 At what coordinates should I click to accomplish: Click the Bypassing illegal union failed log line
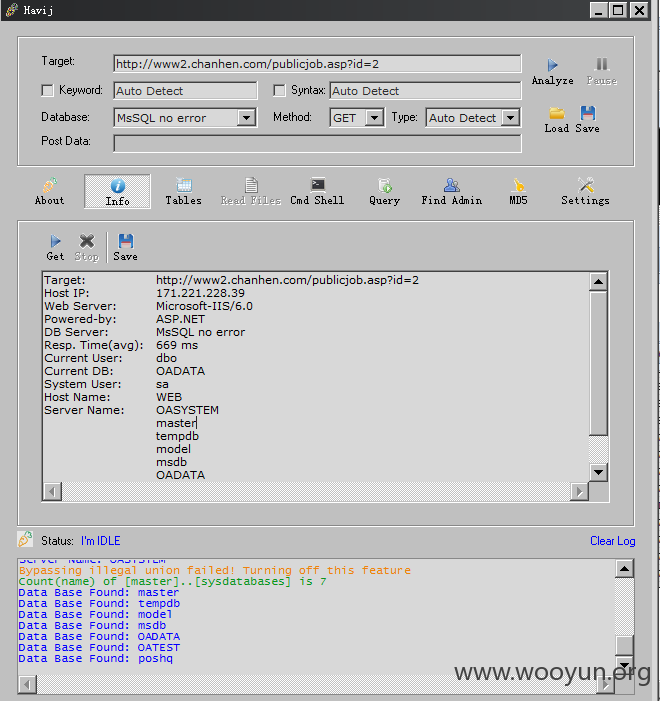tap(215, 570)
